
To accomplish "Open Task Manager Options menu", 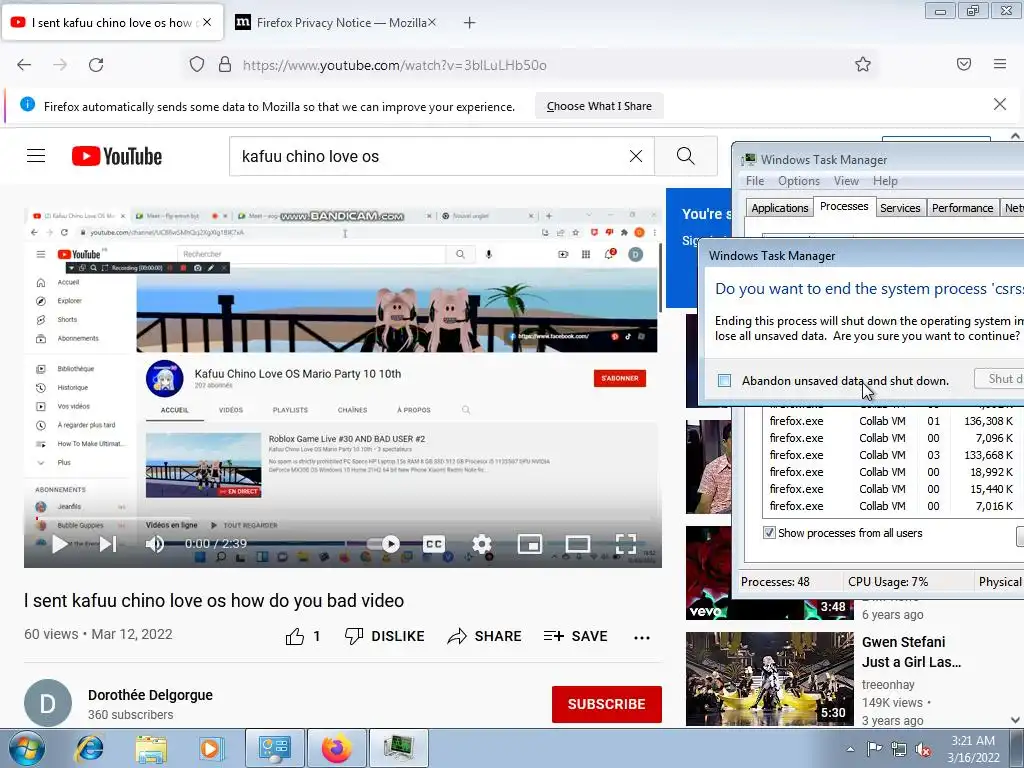I will pos(799,181).
